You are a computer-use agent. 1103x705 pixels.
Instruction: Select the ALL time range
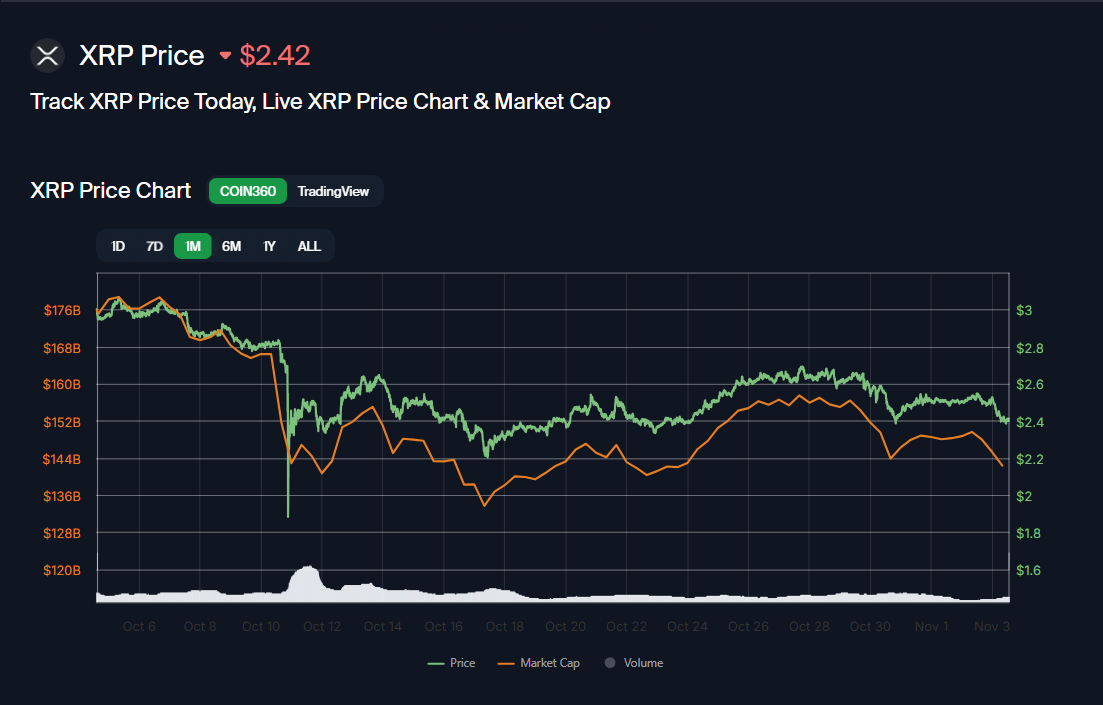(x=309, y=246)
